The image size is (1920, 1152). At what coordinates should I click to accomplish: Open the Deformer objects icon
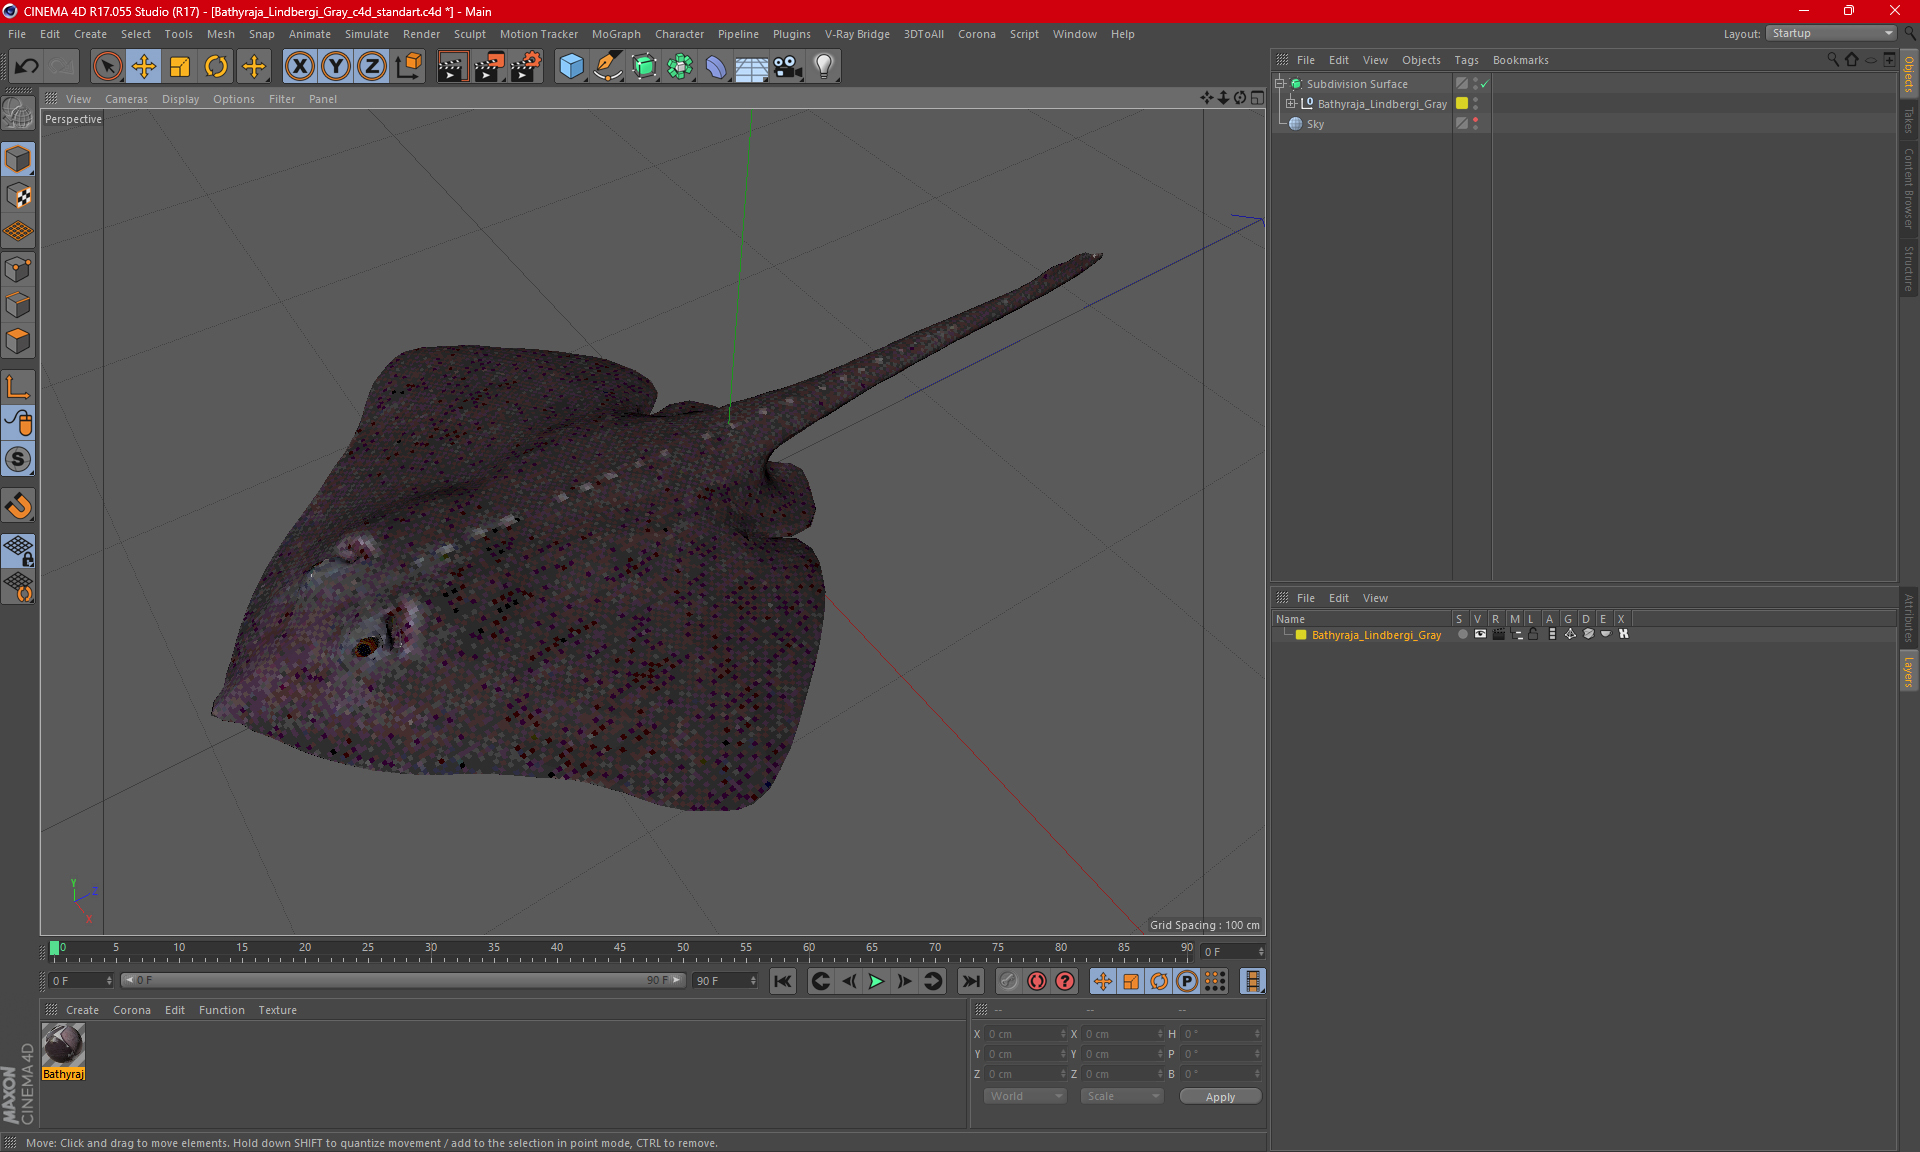tap(716, 67)
